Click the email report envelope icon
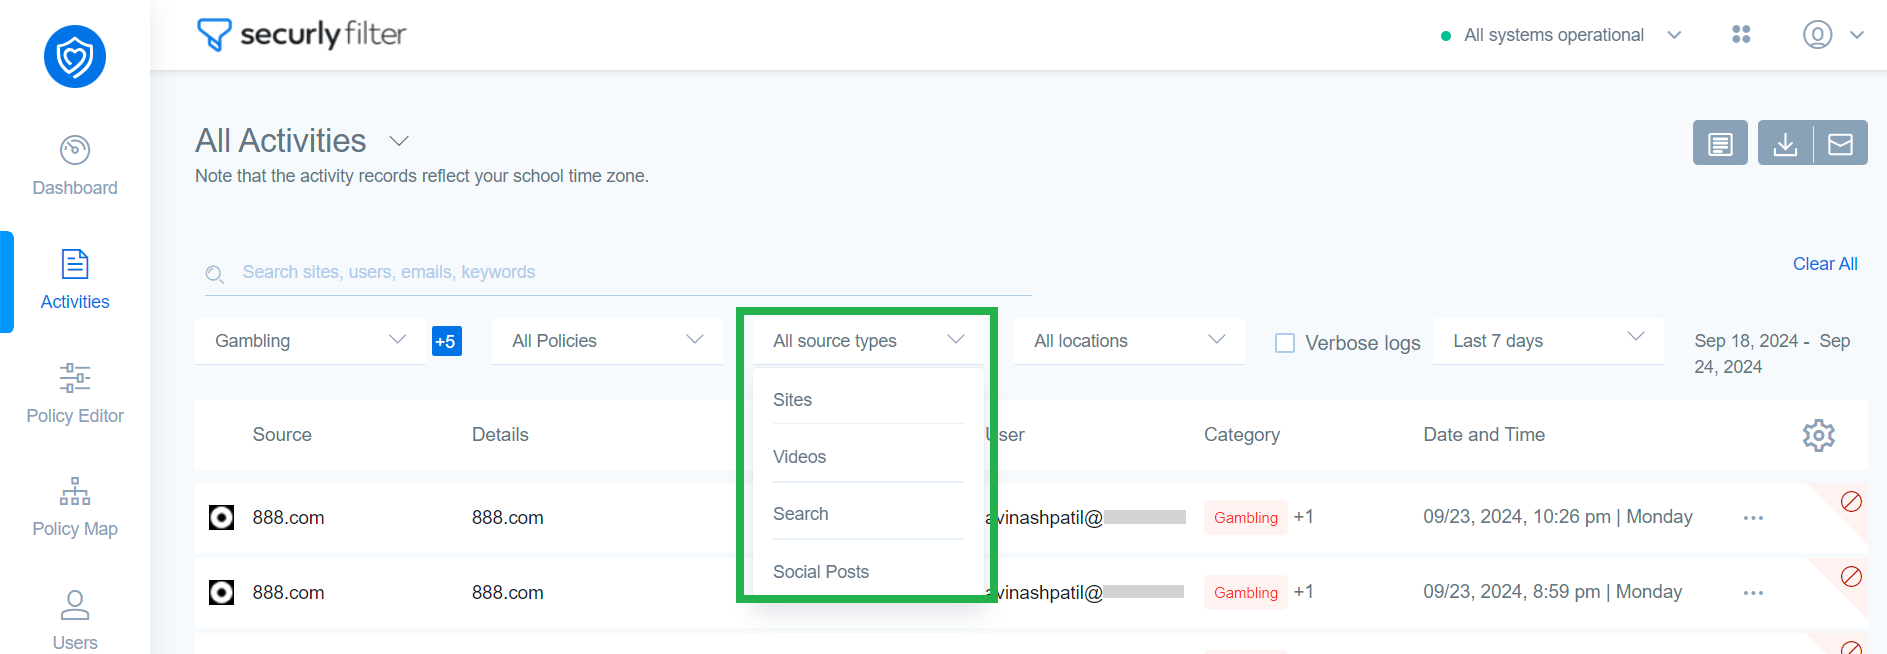1887x654 pixels. pyautogui.click(x=1840, y=143)
